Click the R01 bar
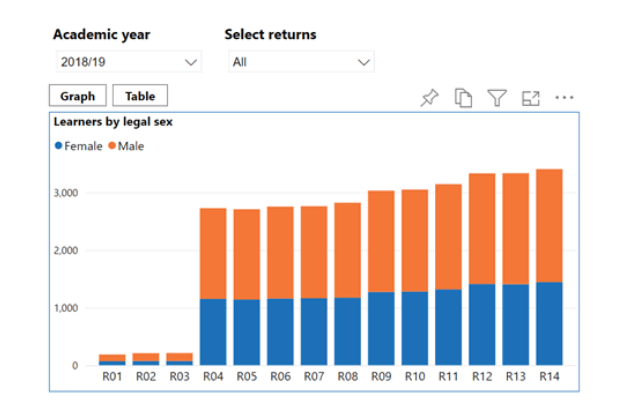620x413 pixels. pyautogui.click(x=113, y=359)
